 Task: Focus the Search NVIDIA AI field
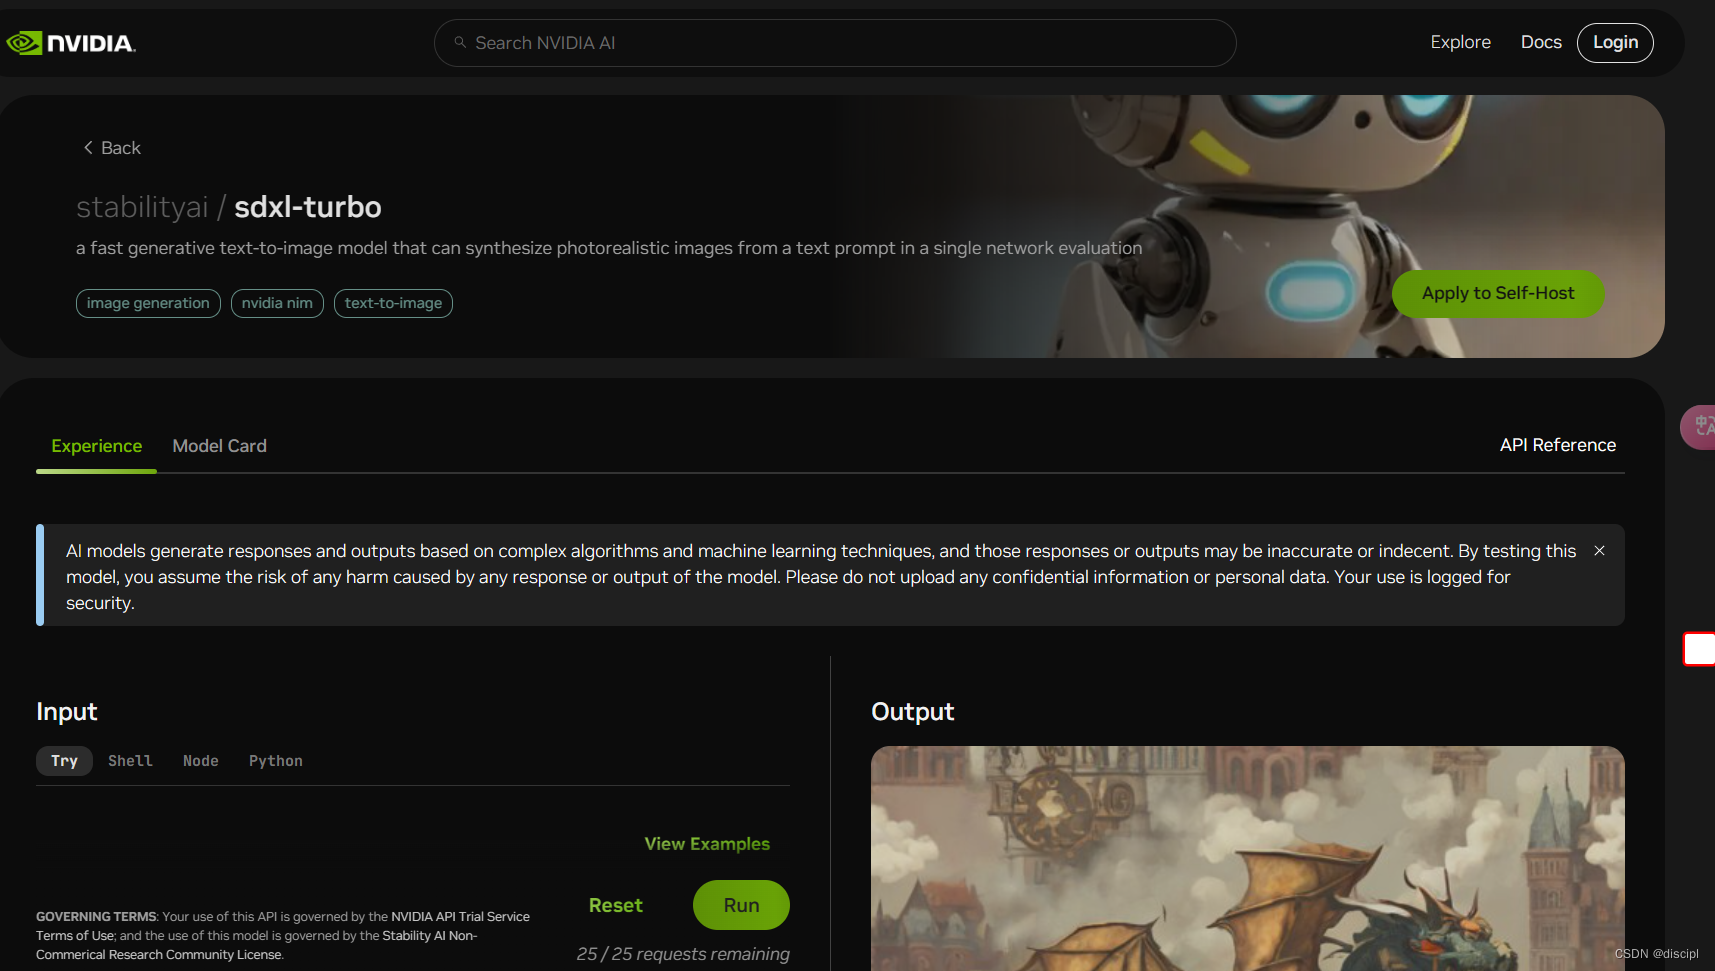click(835, 43)
